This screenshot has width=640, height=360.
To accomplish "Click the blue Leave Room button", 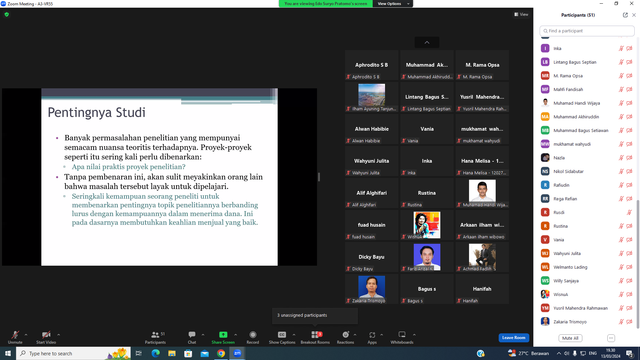I will 513,338.
